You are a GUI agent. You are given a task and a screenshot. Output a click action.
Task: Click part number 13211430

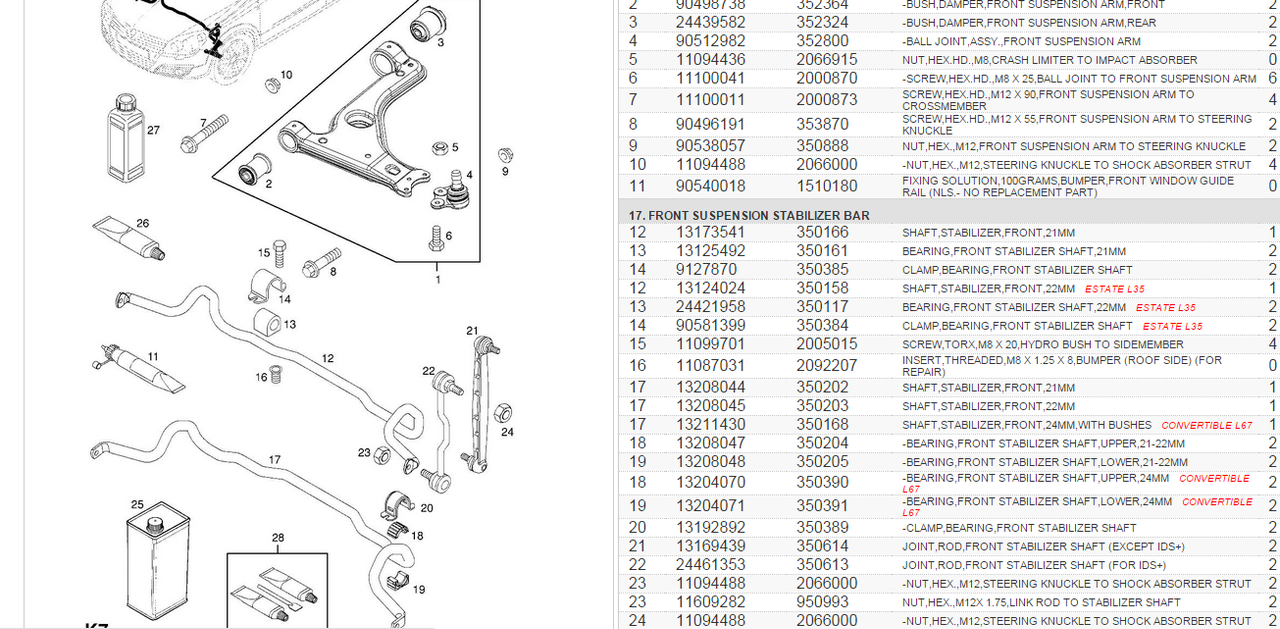[x=710, y=425]
